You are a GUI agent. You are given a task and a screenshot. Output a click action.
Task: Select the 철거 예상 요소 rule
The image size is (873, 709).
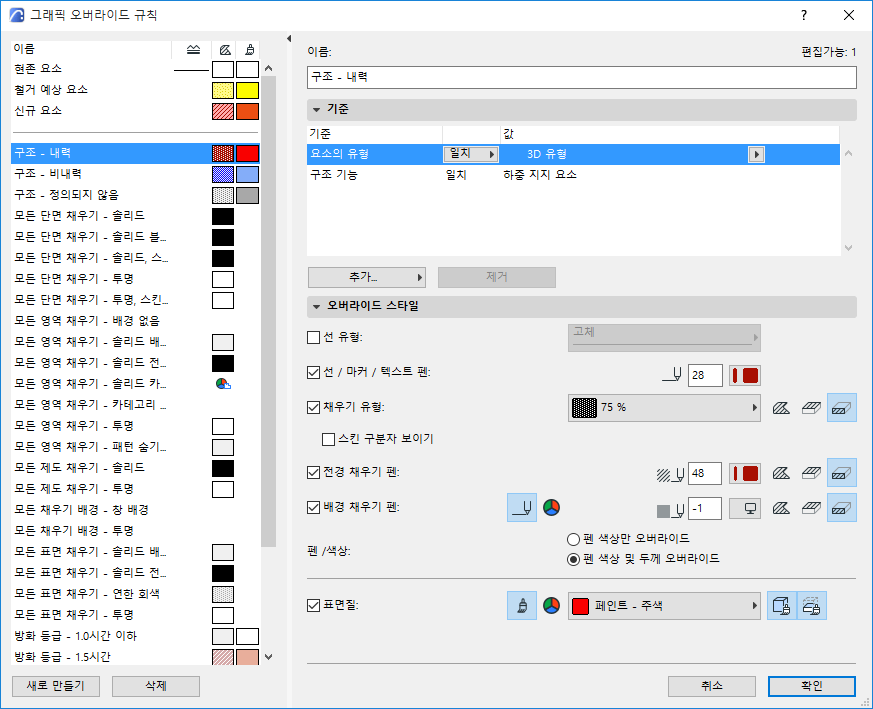coord(136,90)
